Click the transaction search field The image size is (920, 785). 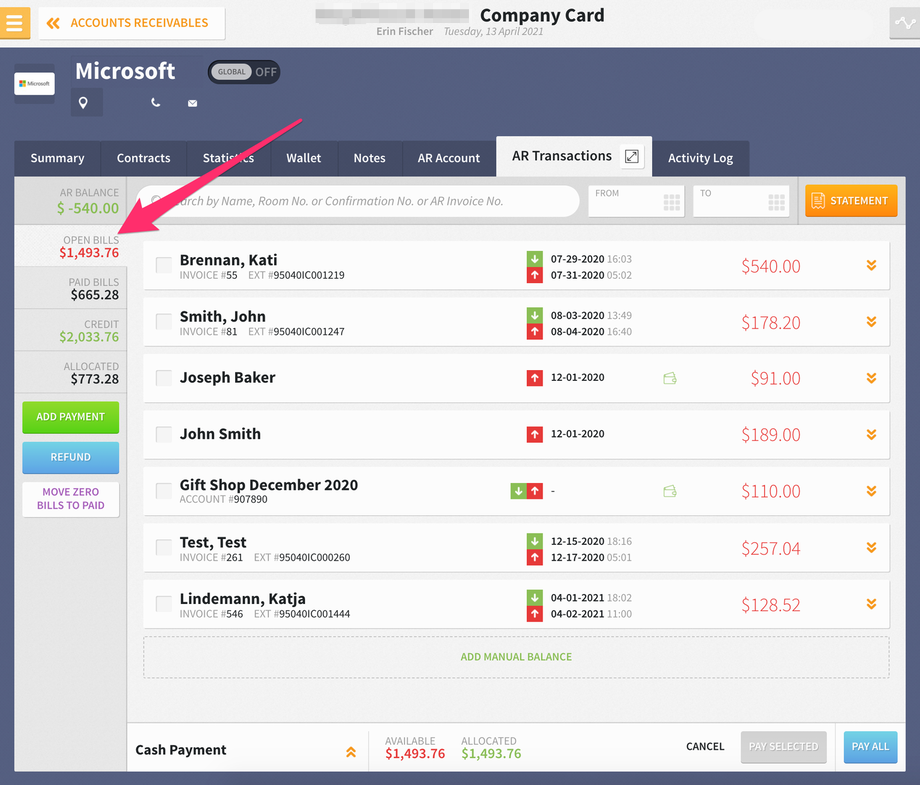click(358, 201)
